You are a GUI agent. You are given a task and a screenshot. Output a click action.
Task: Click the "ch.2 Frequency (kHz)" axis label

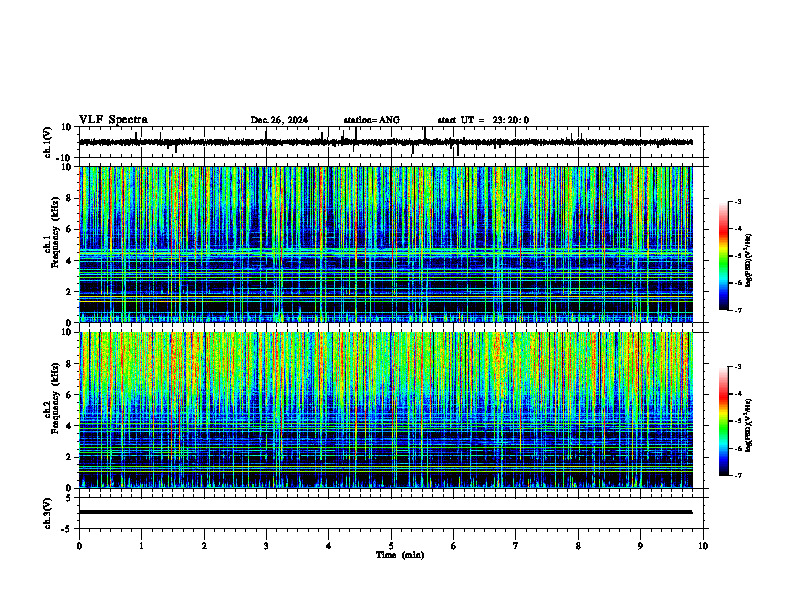51,398
